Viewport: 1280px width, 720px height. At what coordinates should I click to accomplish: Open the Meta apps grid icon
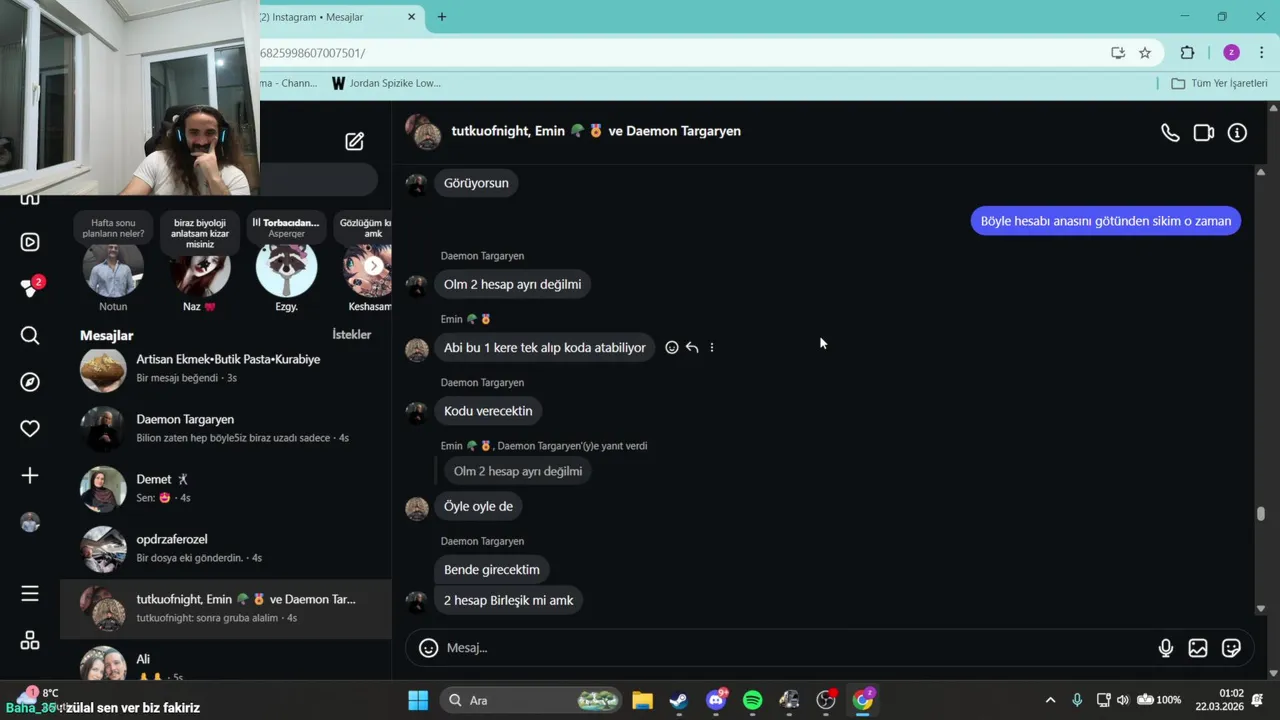point(30,640)
